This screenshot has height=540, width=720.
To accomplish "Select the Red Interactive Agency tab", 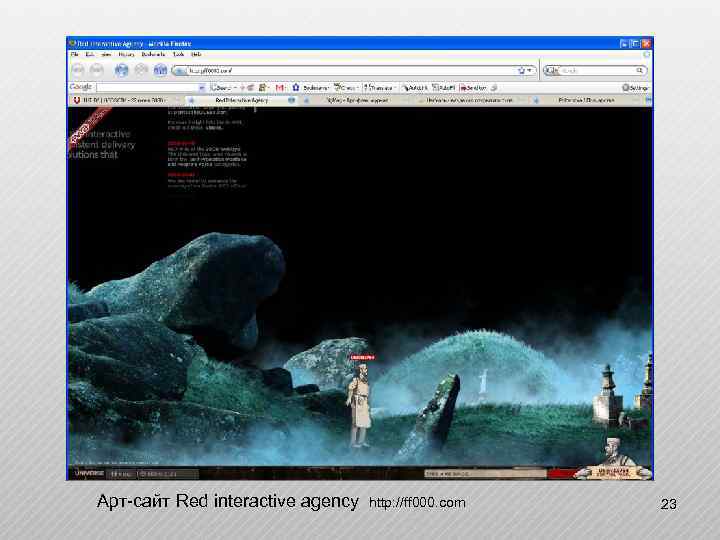I will pos(241,100).
